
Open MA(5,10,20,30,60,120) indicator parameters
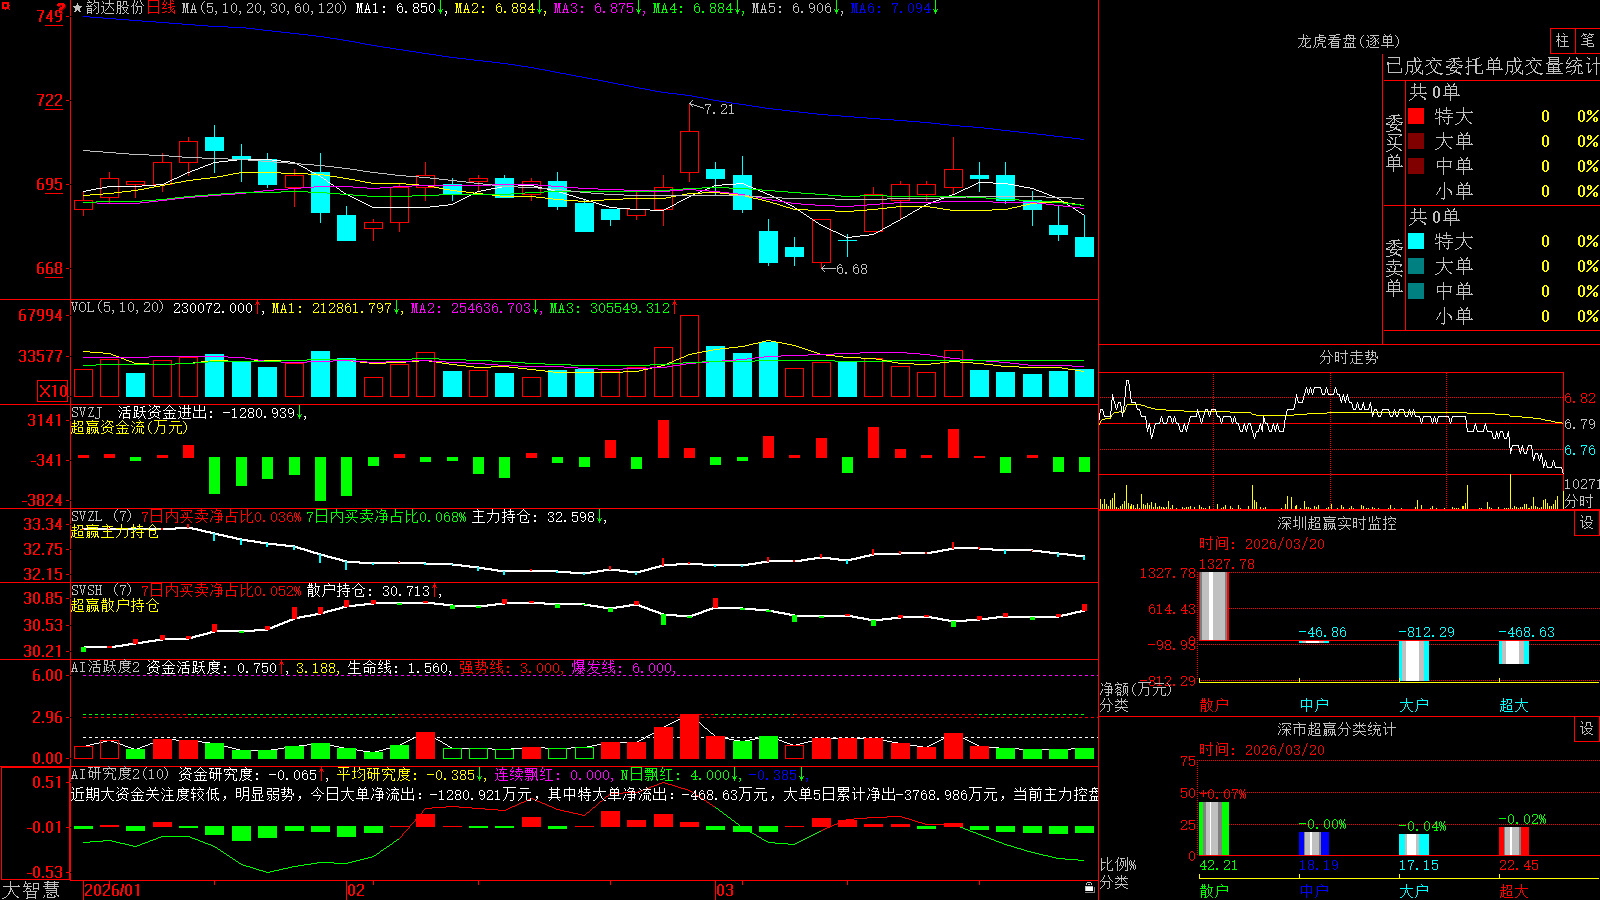point(265,8)
